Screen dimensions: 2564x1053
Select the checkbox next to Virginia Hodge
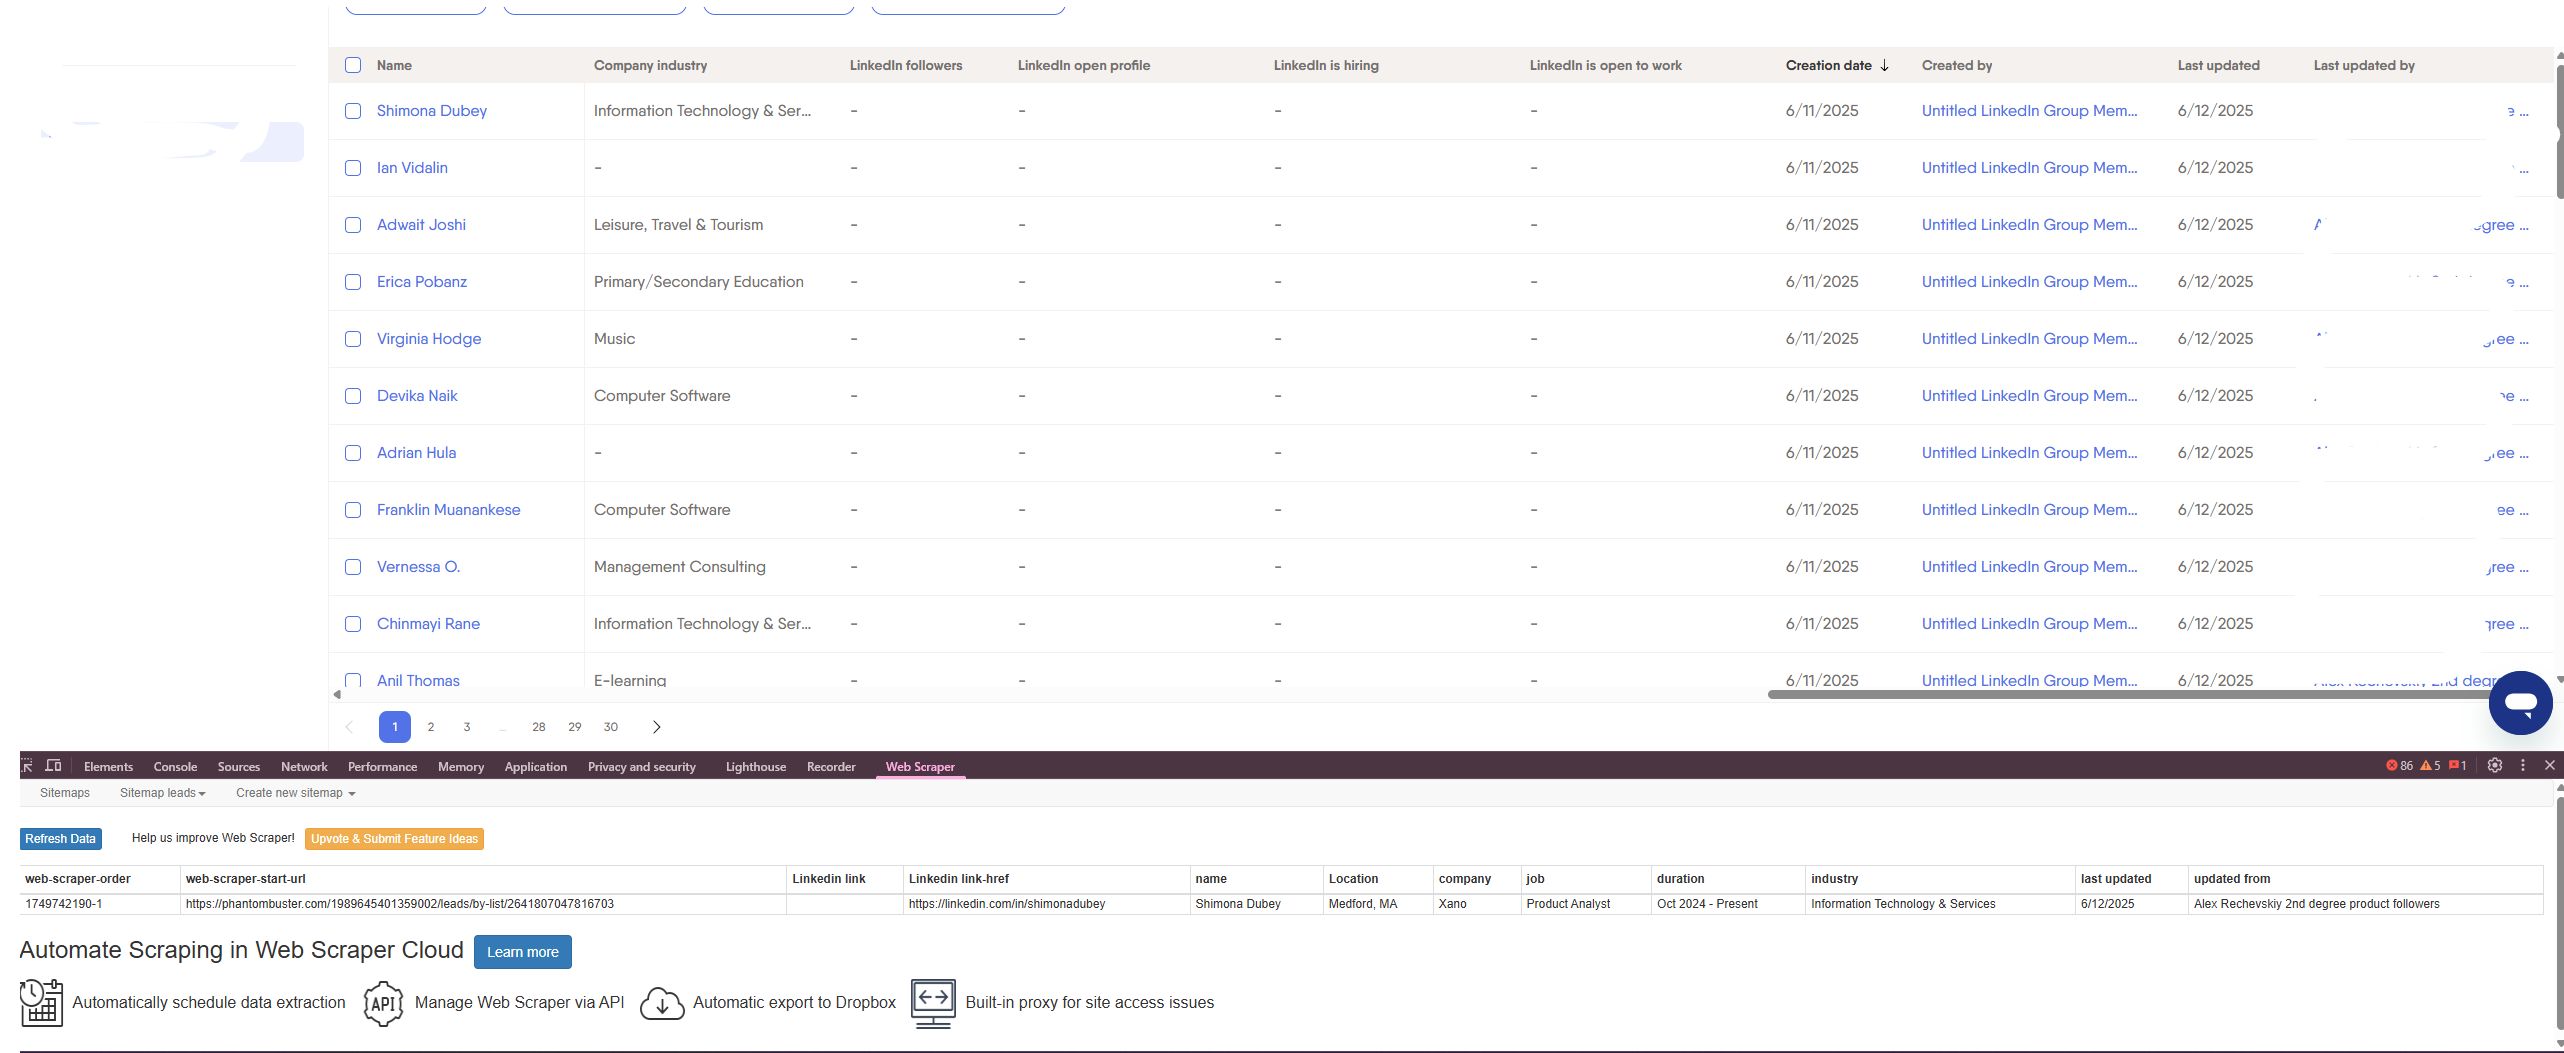353,339
